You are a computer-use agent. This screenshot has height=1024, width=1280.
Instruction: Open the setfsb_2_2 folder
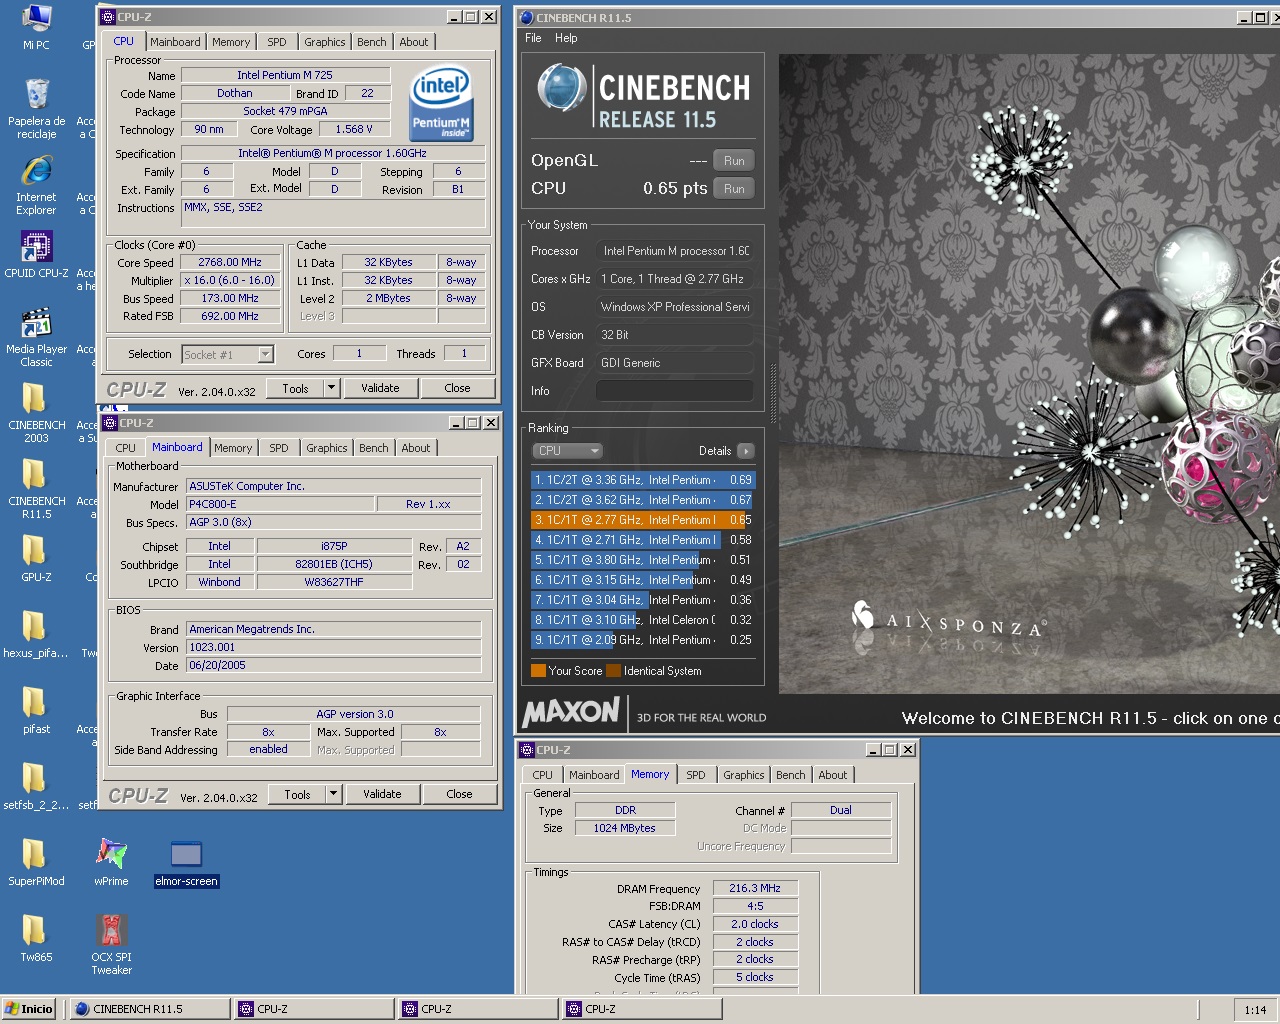coord(36,786)
